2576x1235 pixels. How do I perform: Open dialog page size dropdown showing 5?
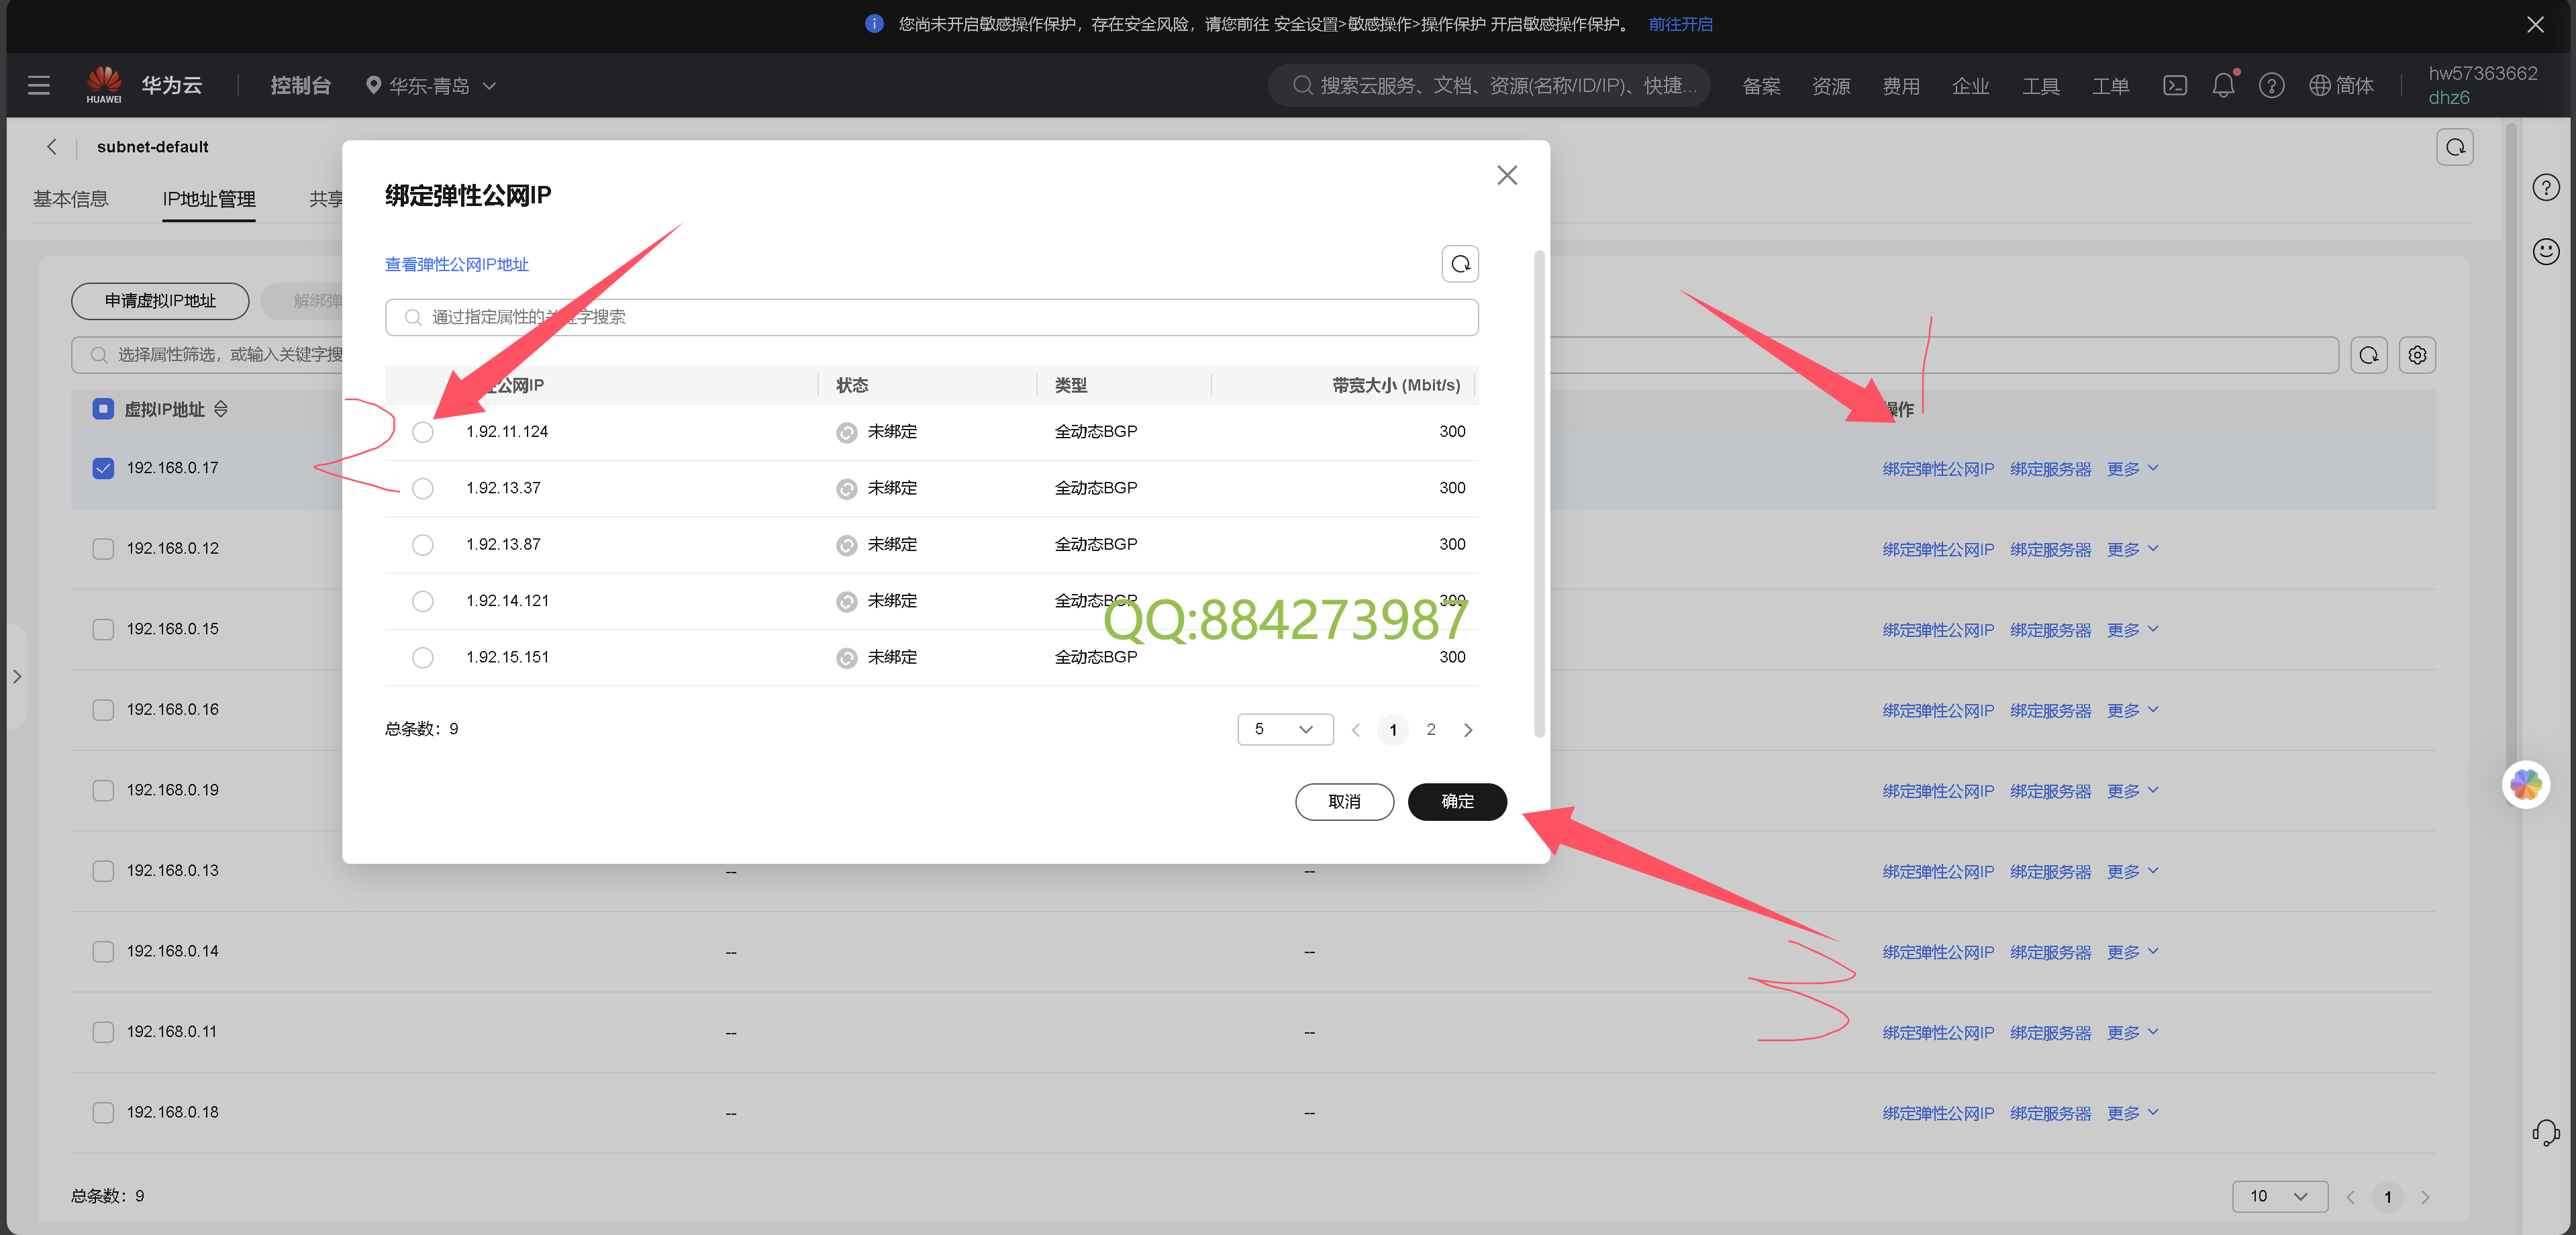pyautogui.click(x=1285, y=730)
